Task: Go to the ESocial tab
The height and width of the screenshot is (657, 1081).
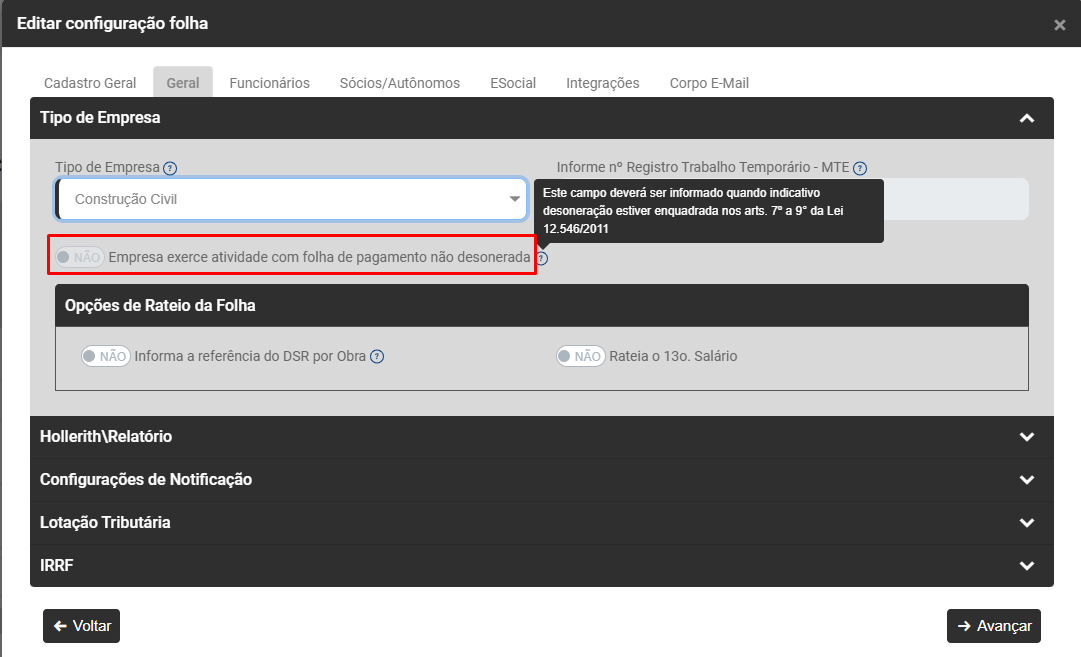Action: 512,83
